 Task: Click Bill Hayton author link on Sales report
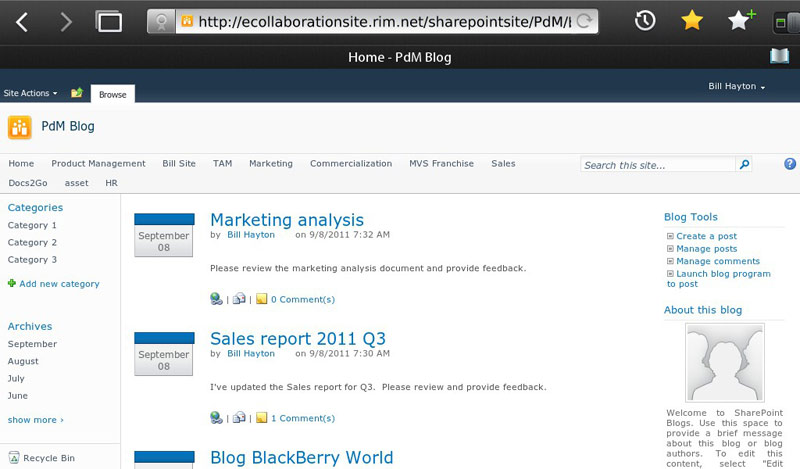(251, 354)
